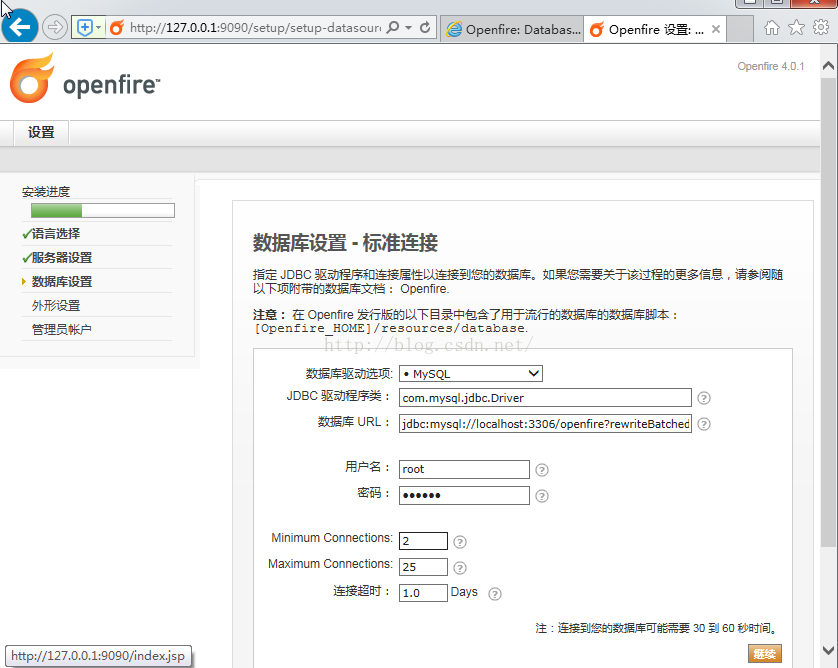Click the 服务器设置 sidebar step
The height and width of the screenshot is (668, 838).
(61, 258)
